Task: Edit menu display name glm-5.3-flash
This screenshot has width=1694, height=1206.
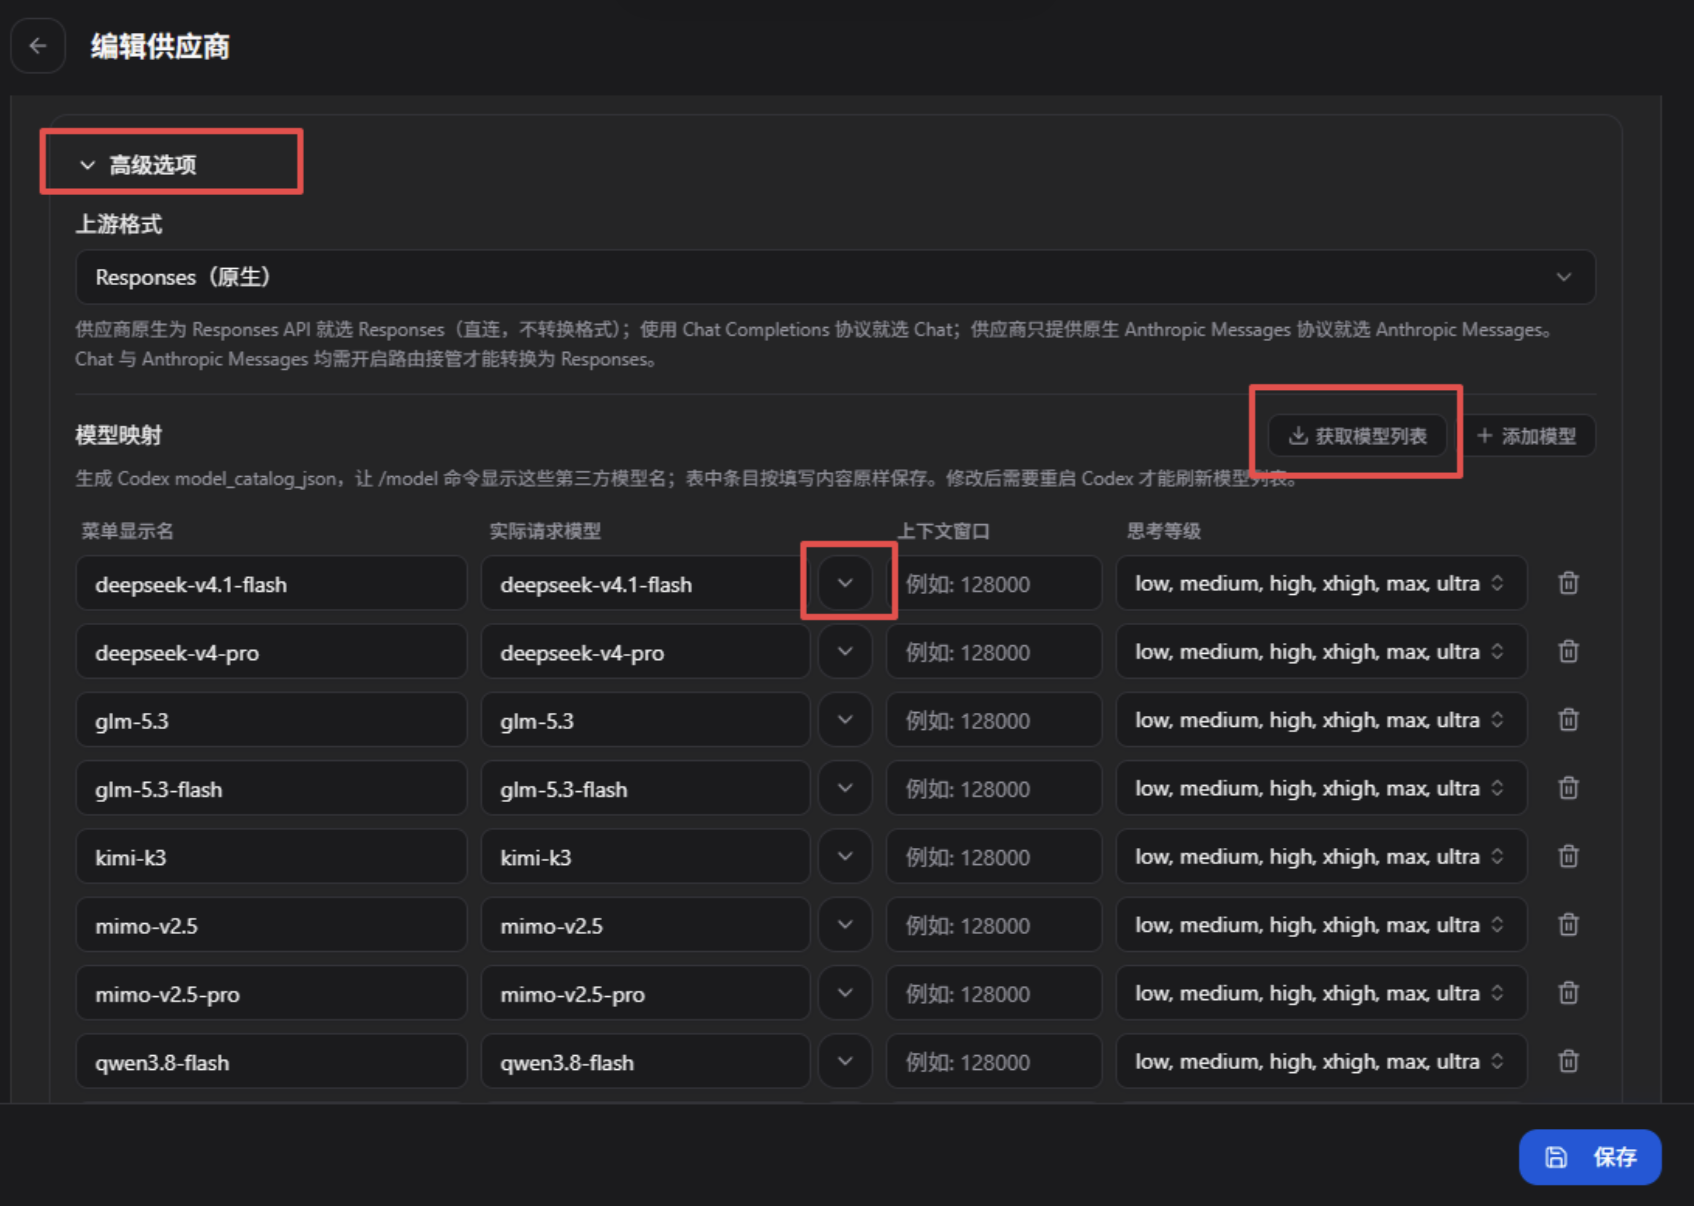Action: pos(271,789)
